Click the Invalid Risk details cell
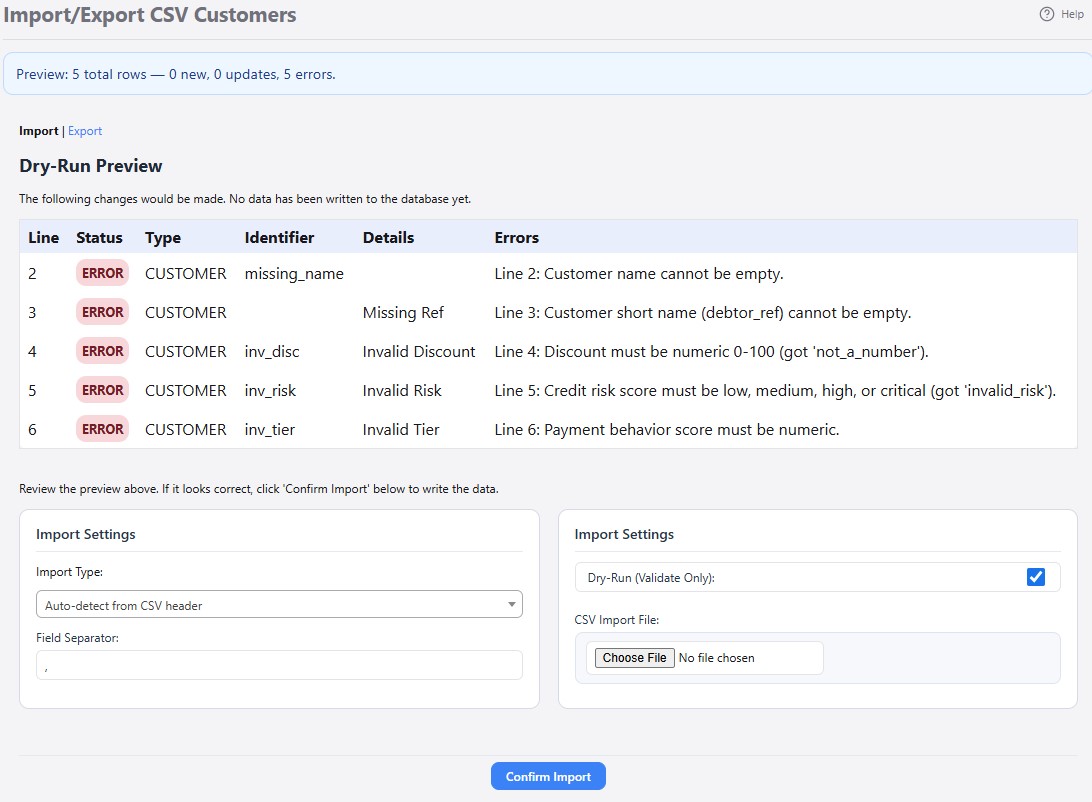Viewport: 1092px width, 802px height. [402, 391]
